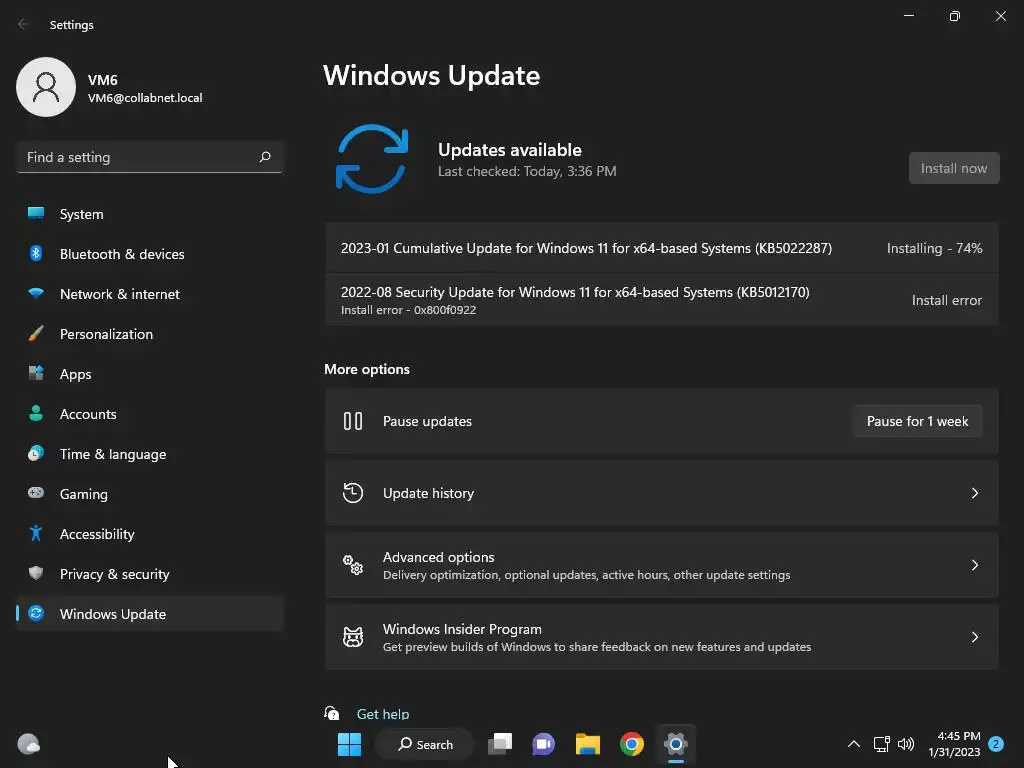The height and width of the screenshot is (768, 1024).
Task: Open Network & internet settings
Action: [x=150, y=294]
